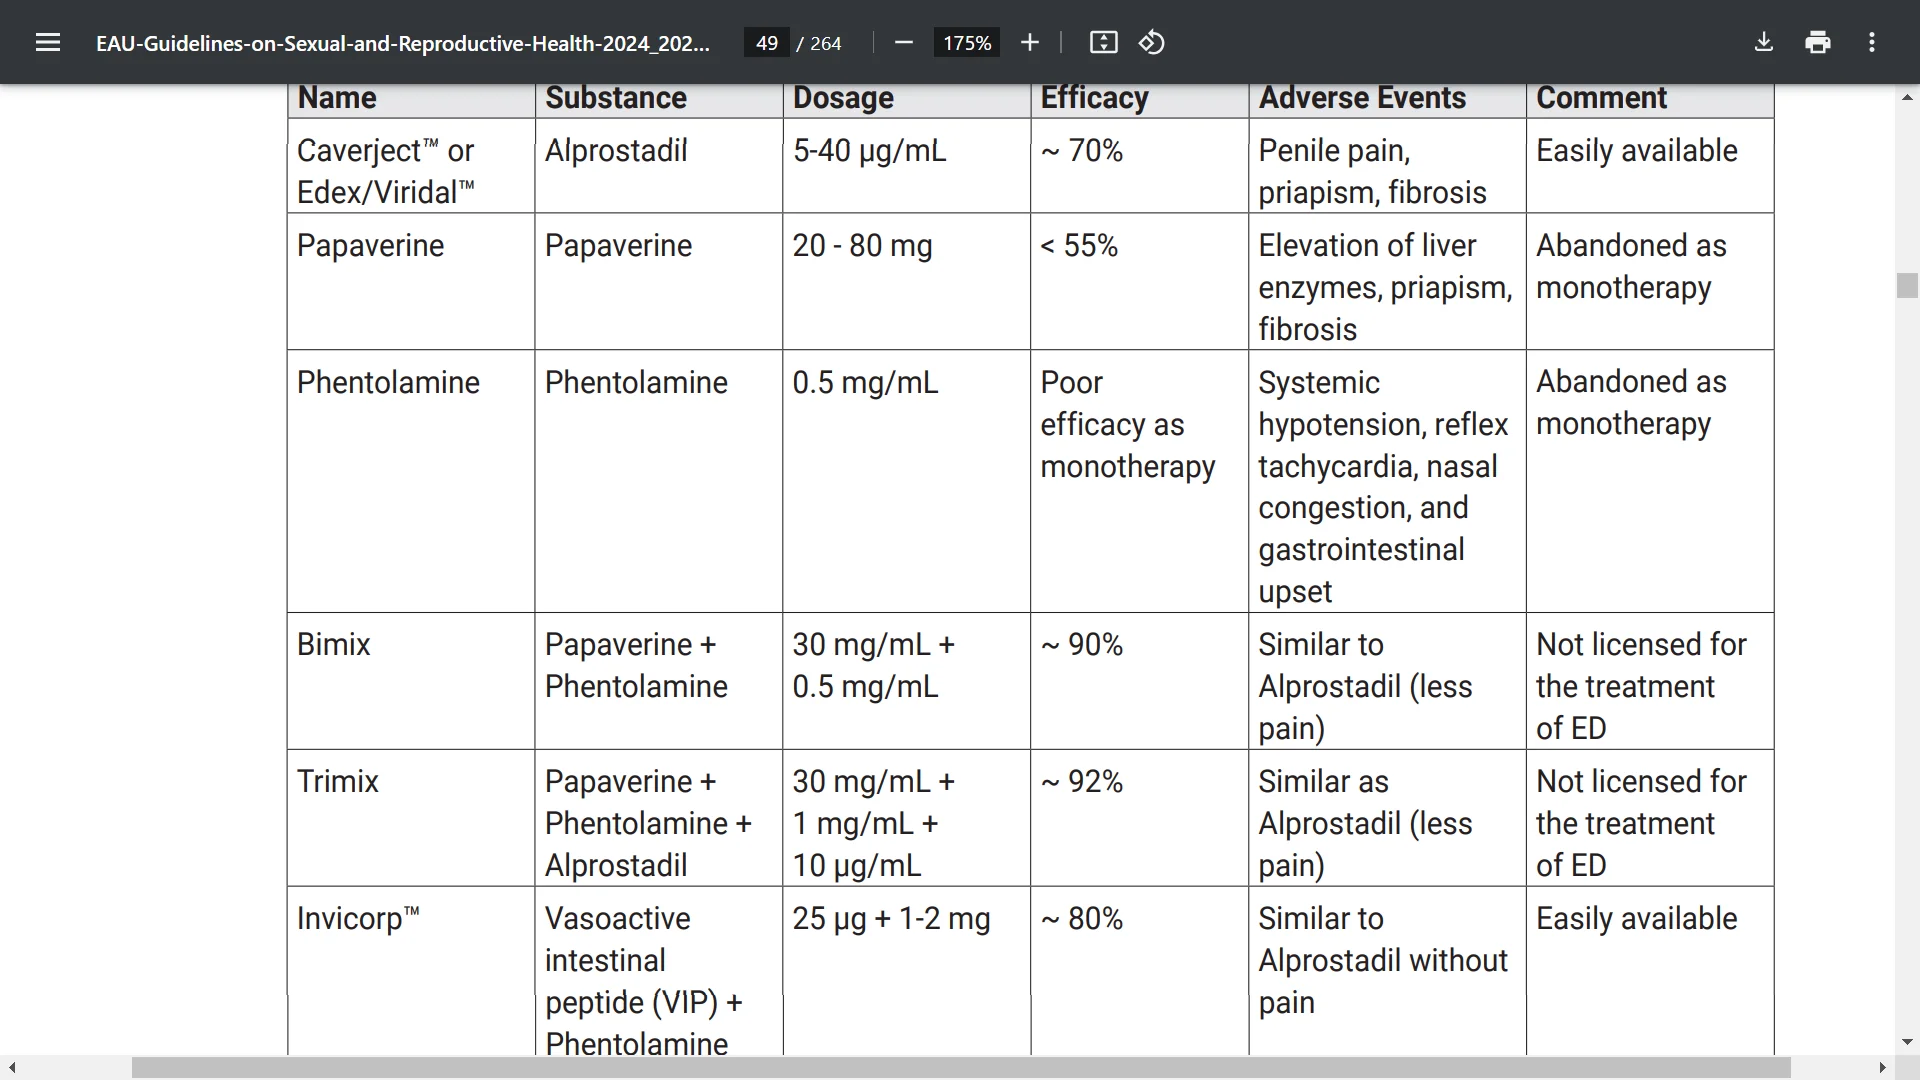Print the document
The width and height of the screenshot is (1920, 1080).
[x=1818, y=42]
